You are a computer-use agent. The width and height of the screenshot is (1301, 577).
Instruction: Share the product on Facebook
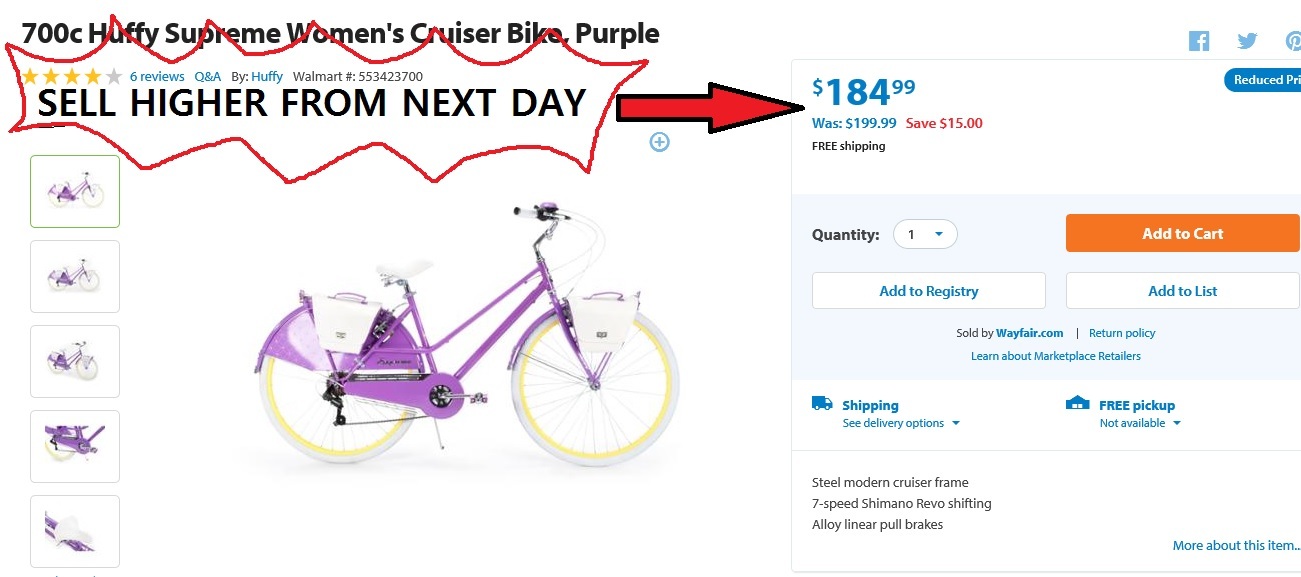point(1199,41)
